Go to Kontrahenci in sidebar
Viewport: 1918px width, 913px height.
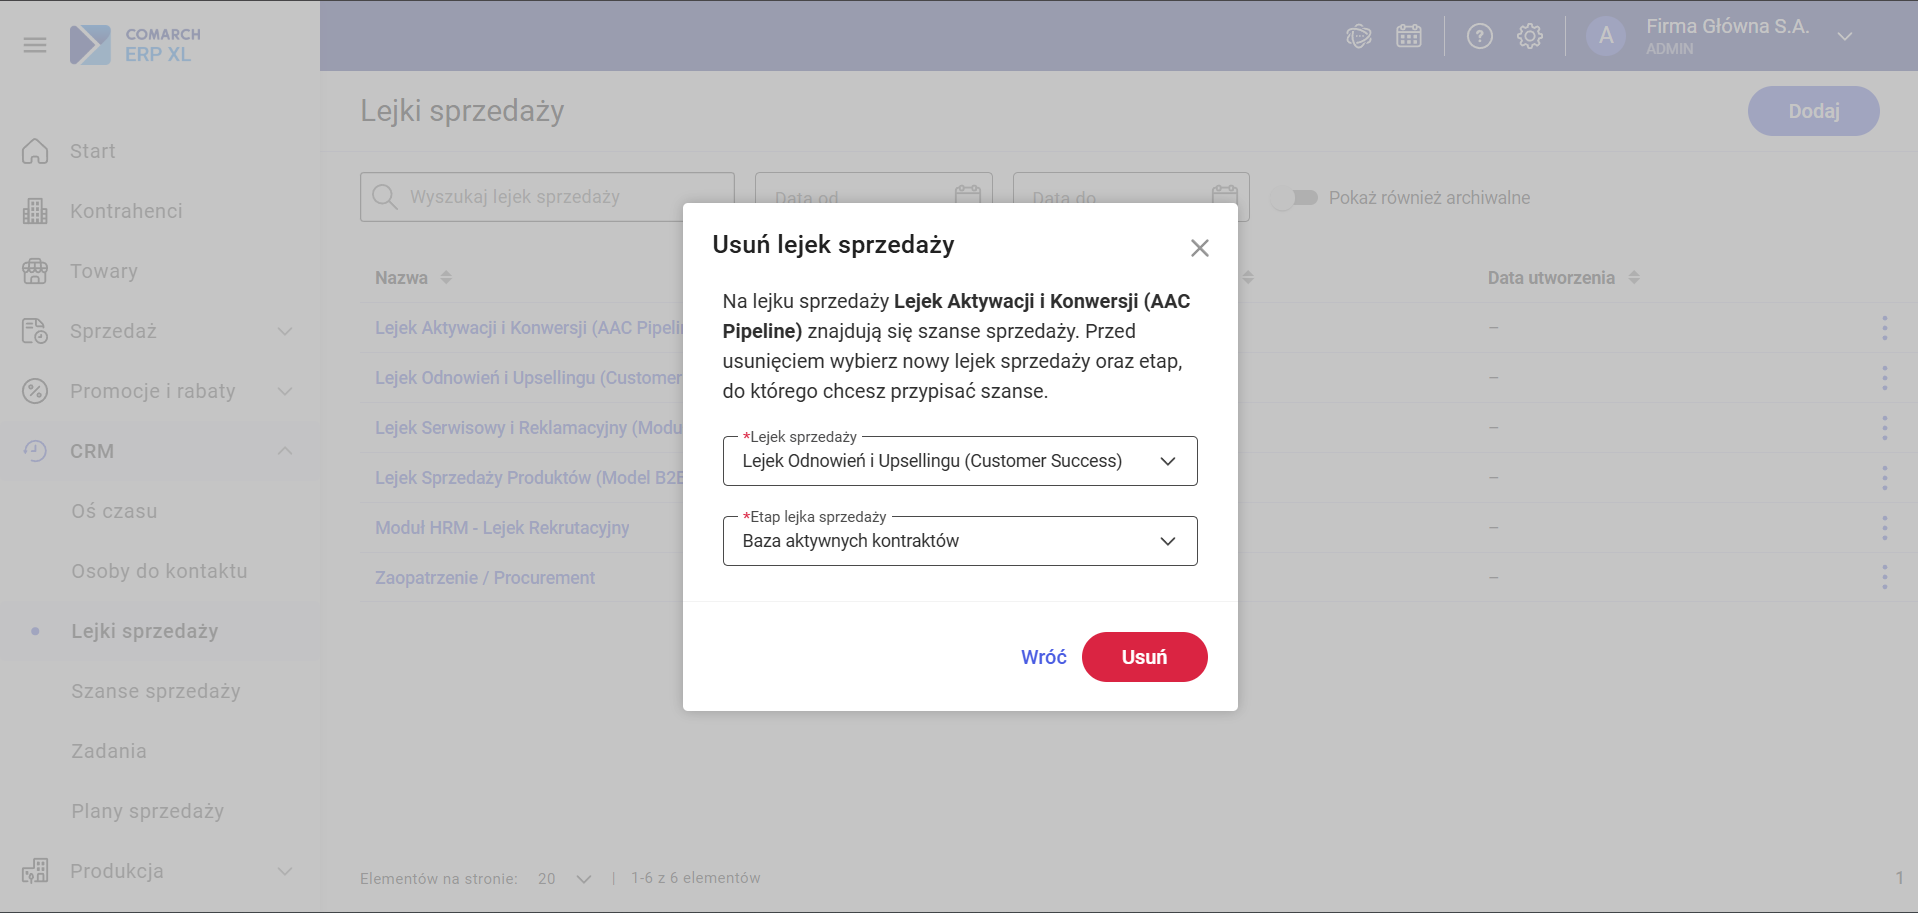(x=126, y=211)
